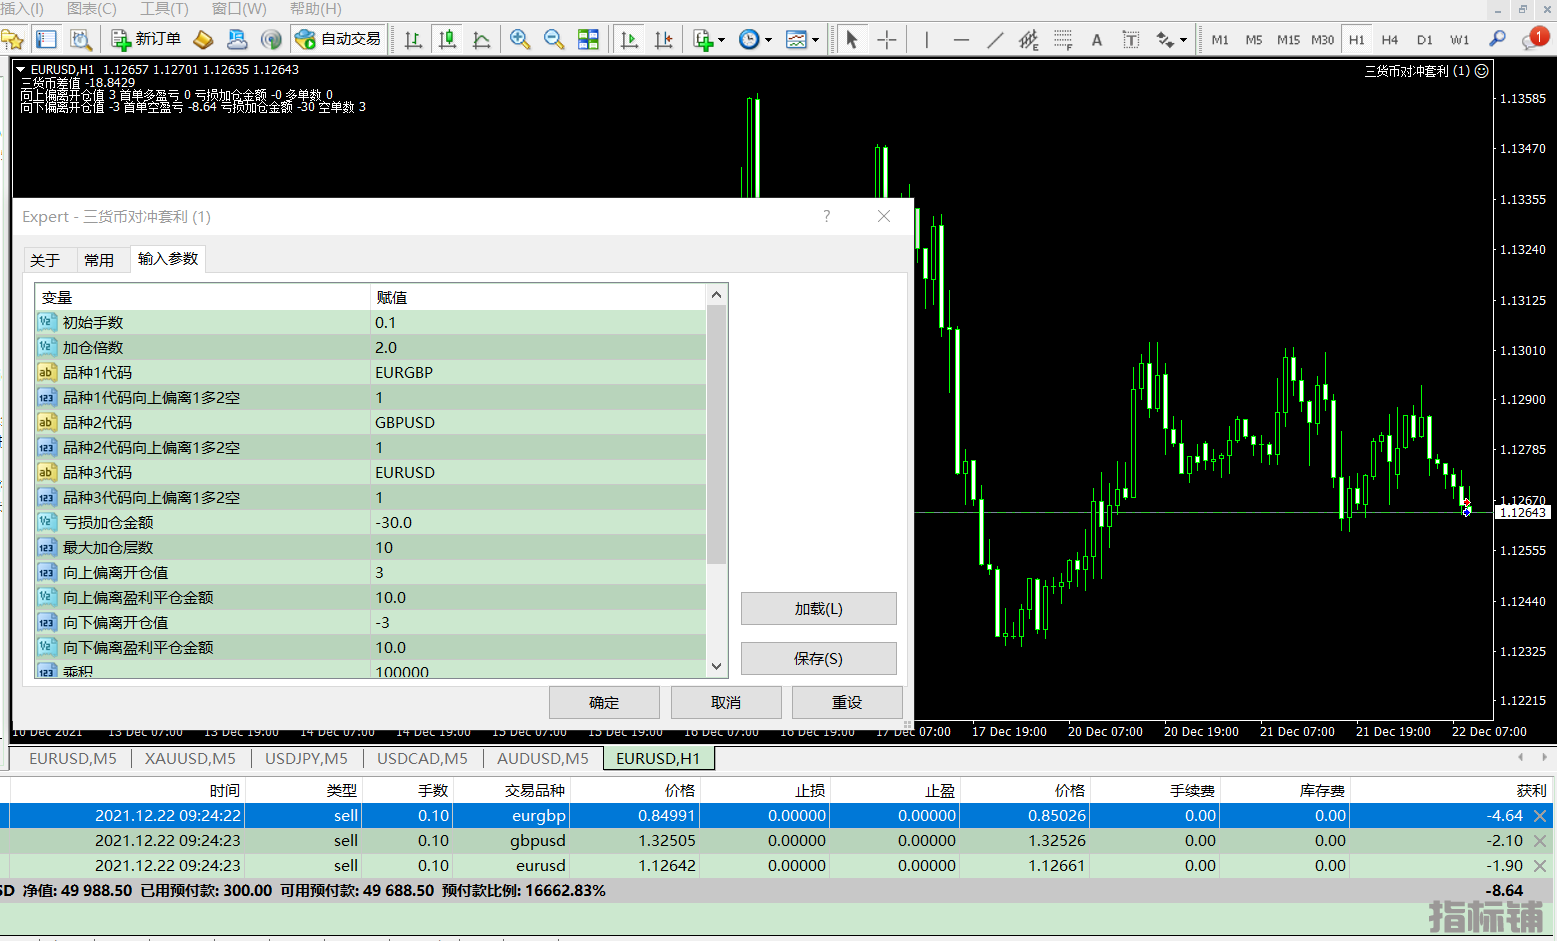Select the equidistant channel tool
The width and height of the screenshot is (1557, 941).
click(1028, 39)
